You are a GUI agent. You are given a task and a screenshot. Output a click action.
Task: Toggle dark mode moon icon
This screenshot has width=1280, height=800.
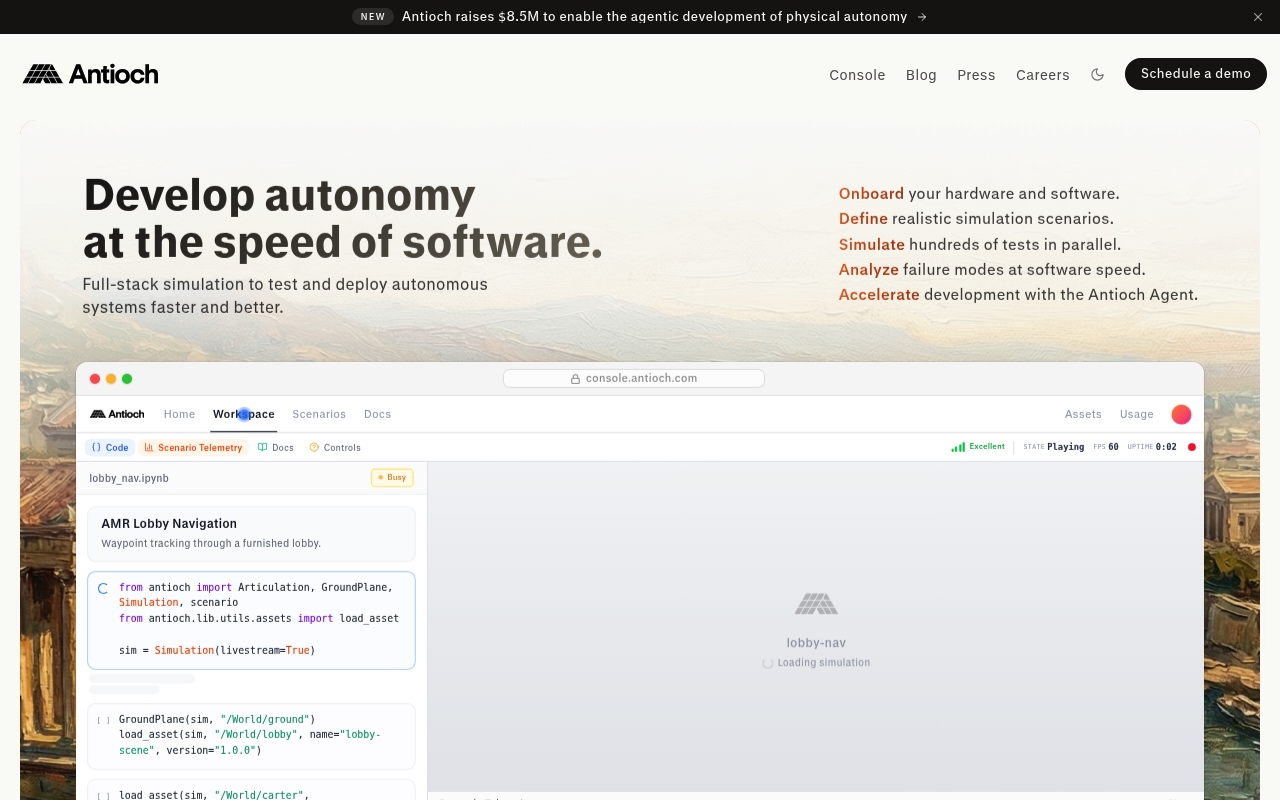click(x=1097, y=74)
